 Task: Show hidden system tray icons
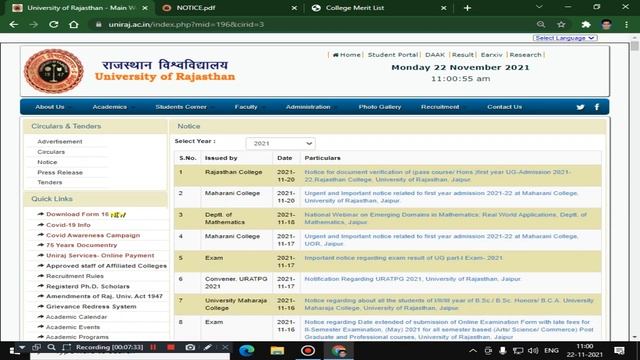(x=473, y=351)
